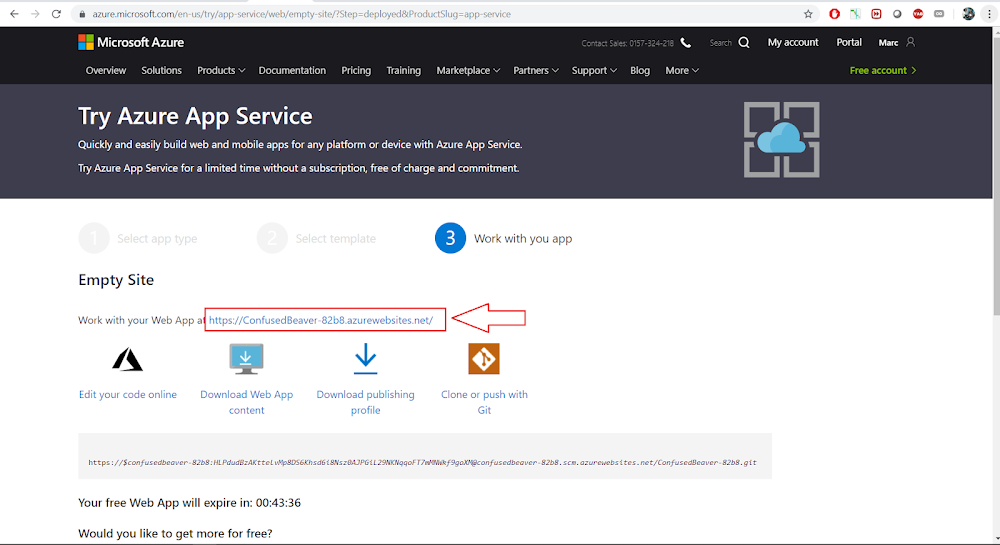Click the Search label in header

721,43
